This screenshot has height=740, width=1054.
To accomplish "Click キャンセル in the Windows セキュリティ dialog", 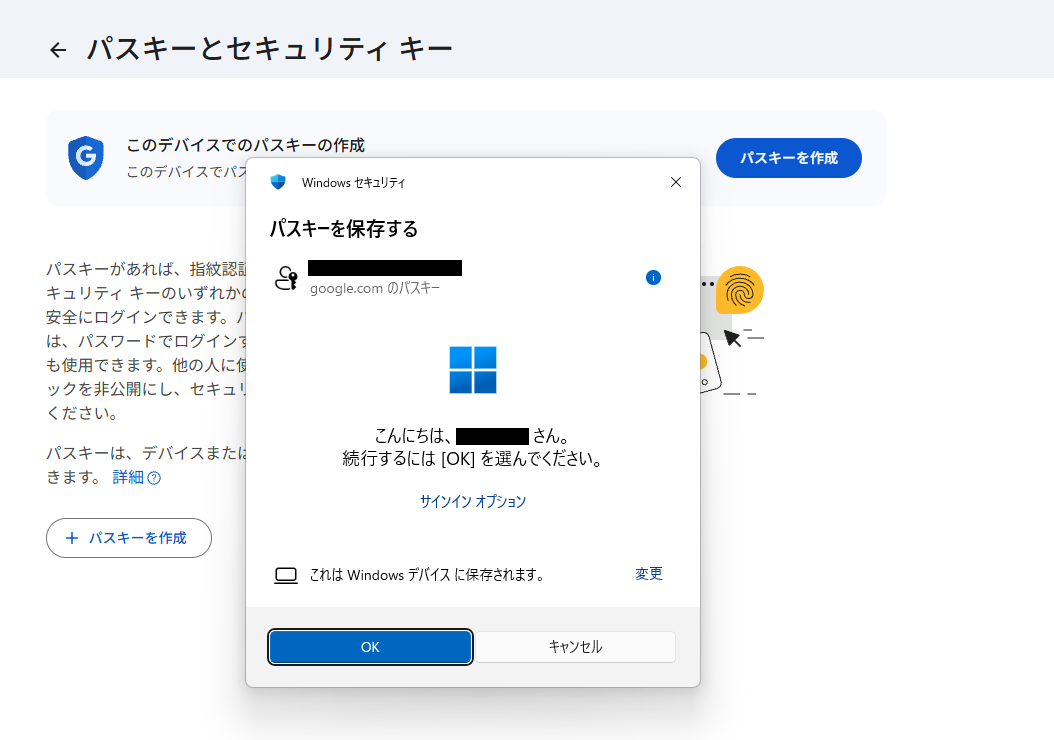I will point(575,647).
